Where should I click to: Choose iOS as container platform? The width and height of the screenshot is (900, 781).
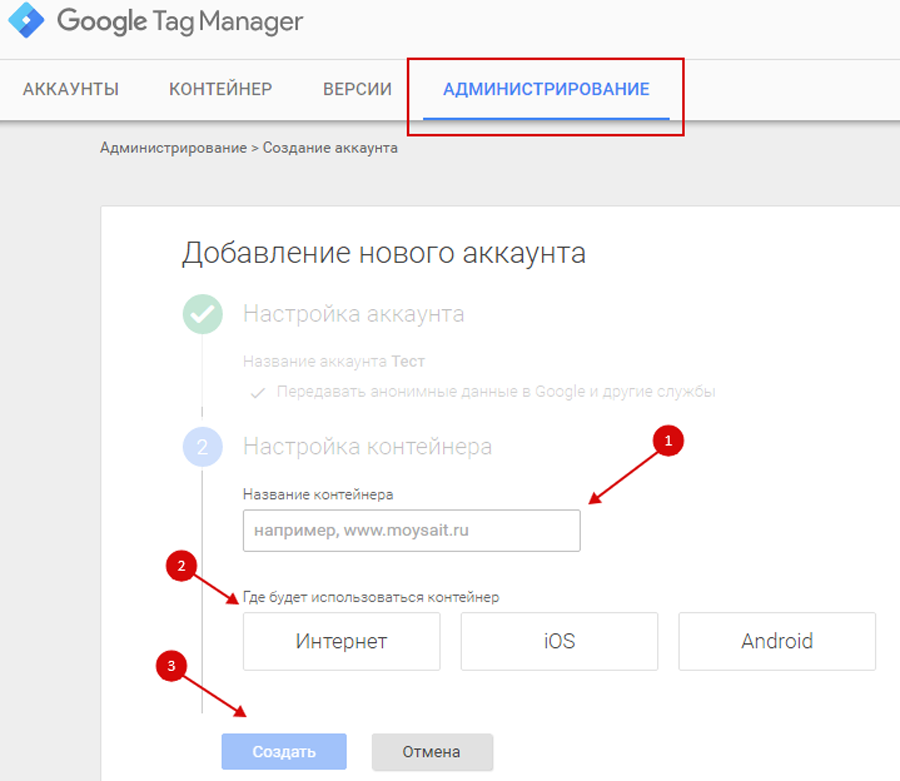[x=559, y=641]
